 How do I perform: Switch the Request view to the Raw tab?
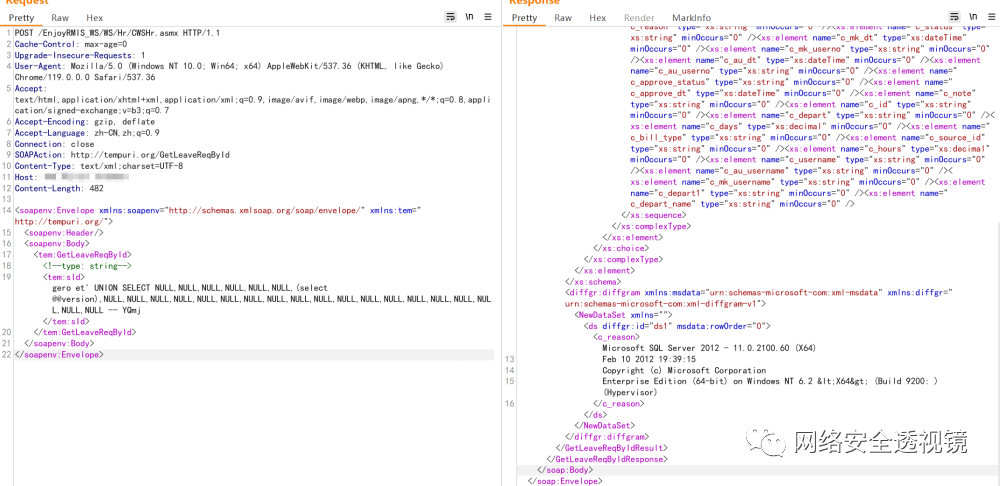pos(60,18)
